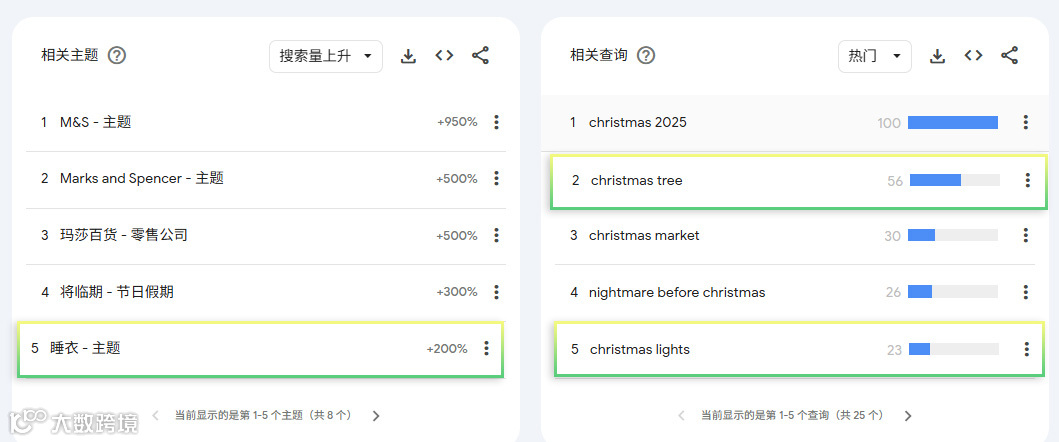Image resolution: width=1059 pixels, height=442 pixels.
Task: Open more options for 睡衣 topic
Action: click(486, 349)
